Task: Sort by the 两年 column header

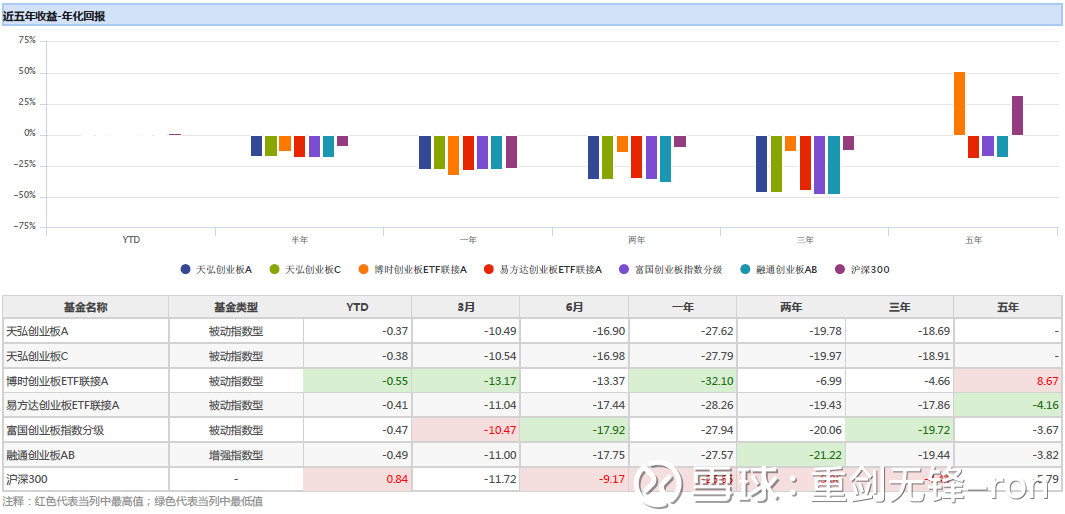Action: tap(791, 307)
